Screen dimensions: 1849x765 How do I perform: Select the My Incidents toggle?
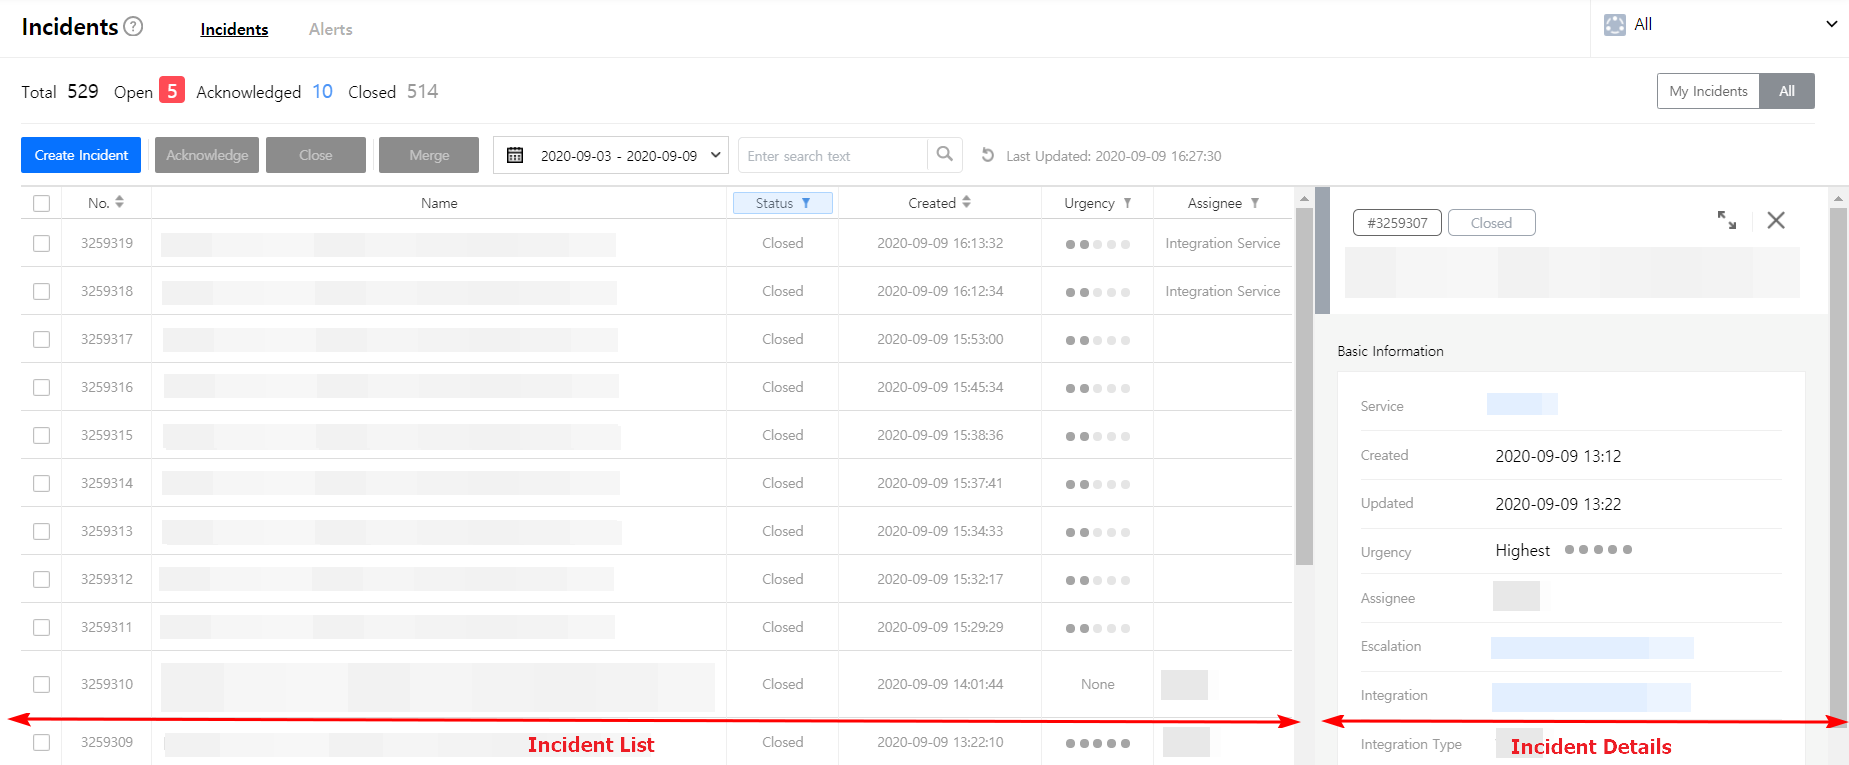[x=1707, y=91]
